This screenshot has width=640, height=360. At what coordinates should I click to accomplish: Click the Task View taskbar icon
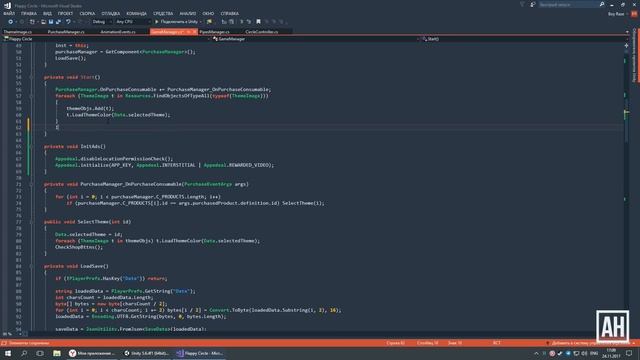[40, 353]
